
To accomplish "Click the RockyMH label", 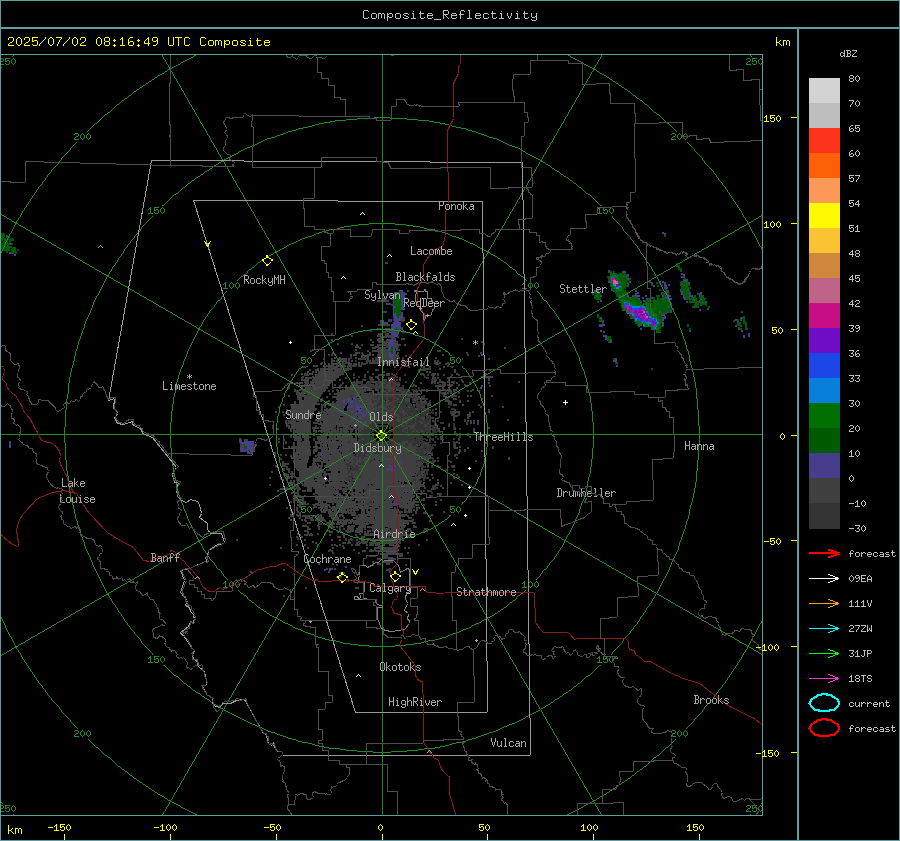I will click(264, 280).
